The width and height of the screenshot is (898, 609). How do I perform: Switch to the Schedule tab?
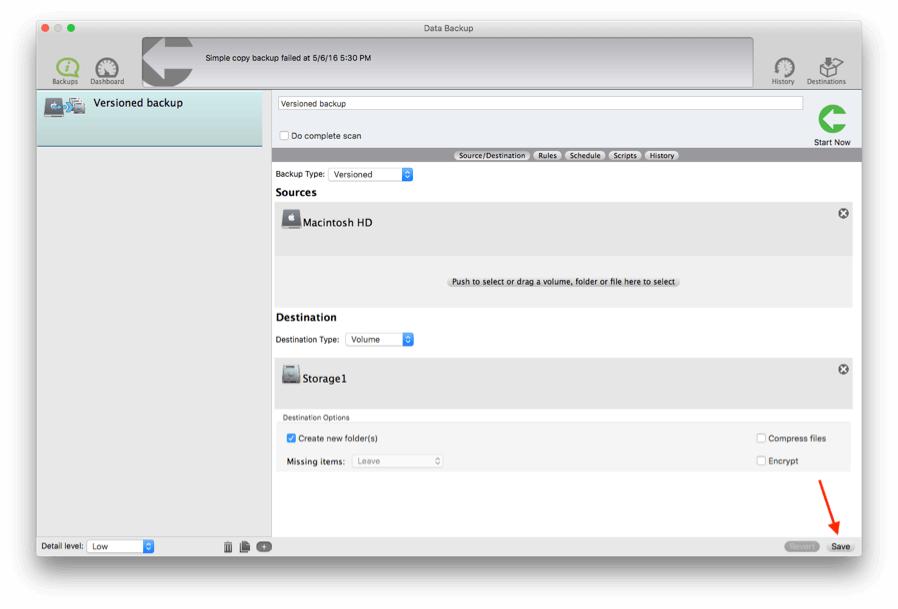583,155
